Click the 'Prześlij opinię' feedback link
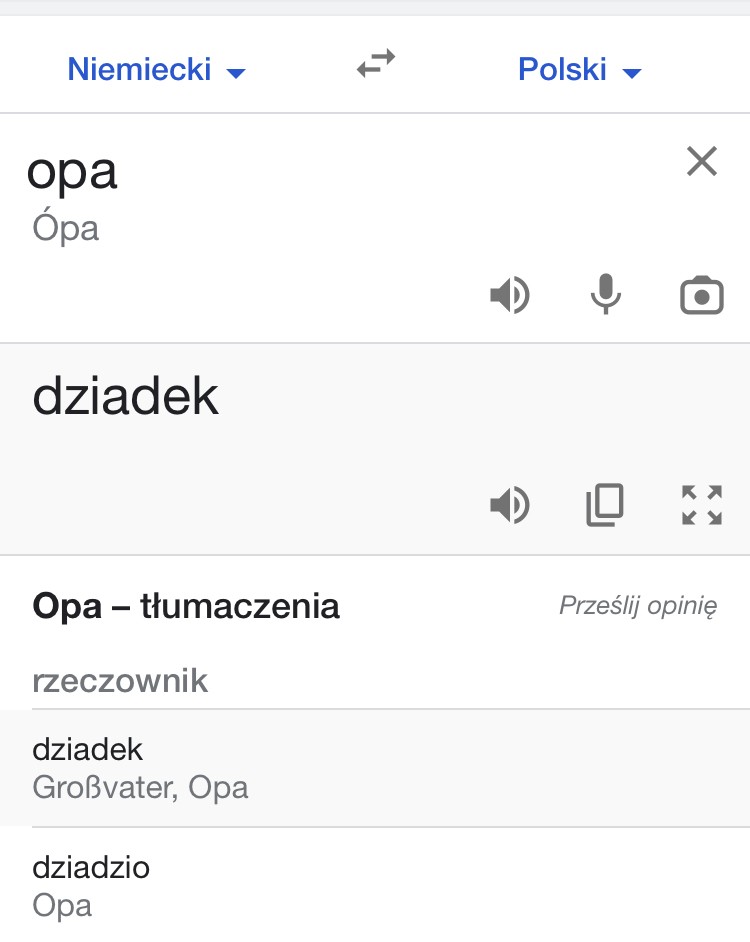Viewport: 750px width, 942px height. pyautogui.click(x=638, y=606)
